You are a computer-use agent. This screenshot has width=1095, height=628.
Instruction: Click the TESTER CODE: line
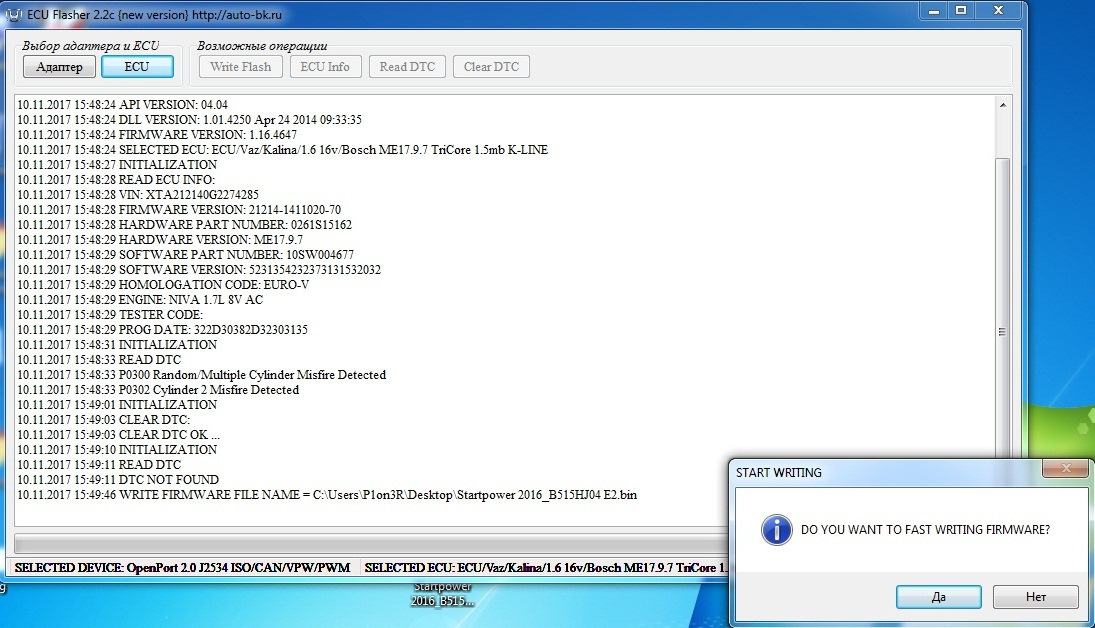click(x=110, y=315)
